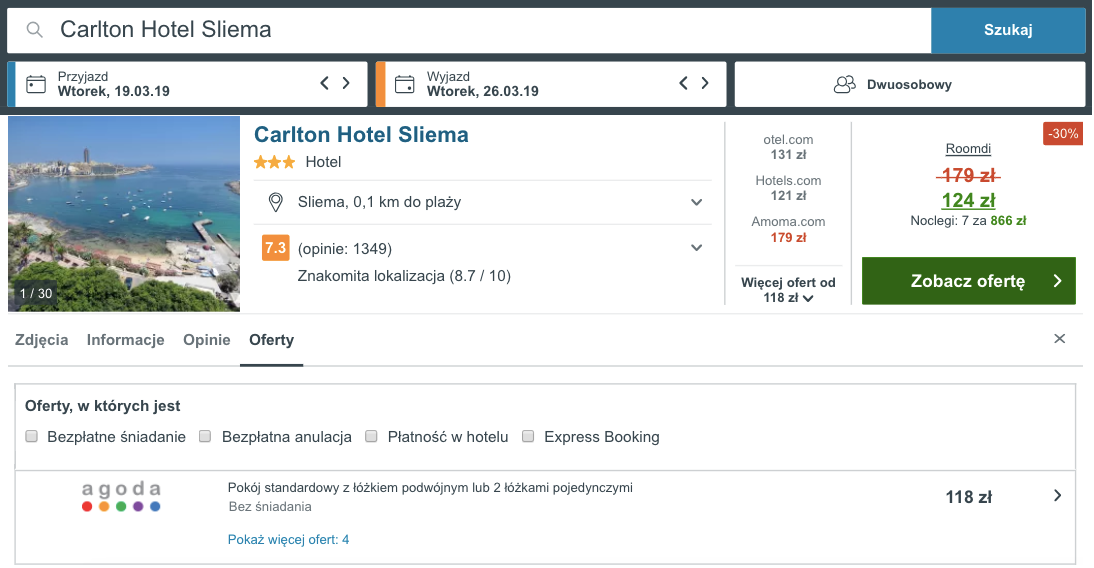Click Pokaż więcej ofert: 4 link
This screenshot has width=1094, height=568.
[x=288, y=539]
